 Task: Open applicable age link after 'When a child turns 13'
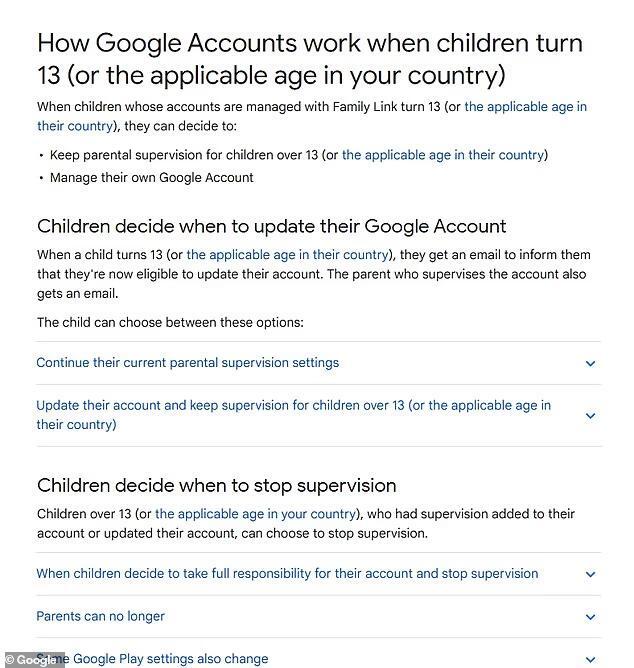(287, 254)
